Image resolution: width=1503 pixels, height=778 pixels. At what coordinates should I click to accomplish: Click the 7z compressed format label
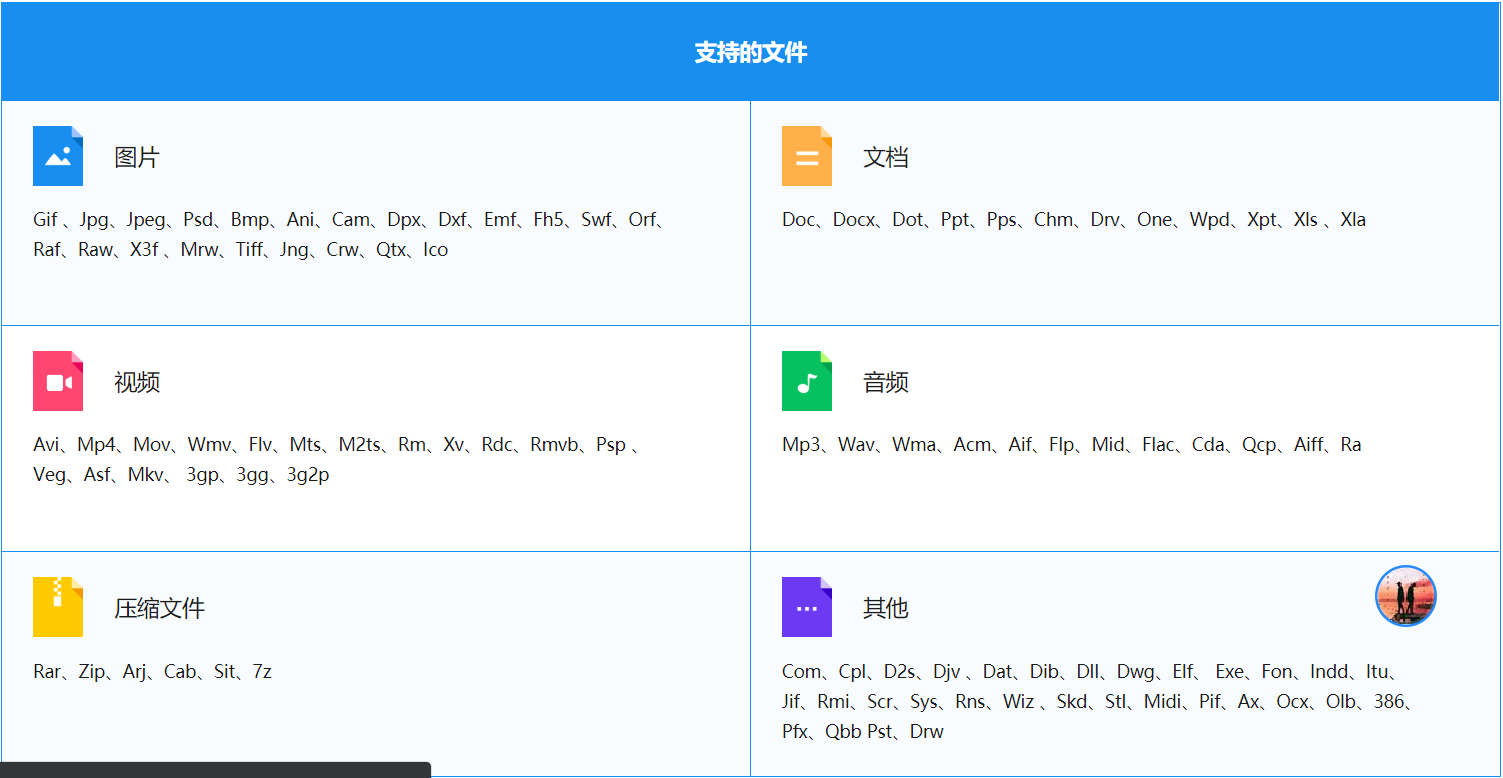click(264, 671)
